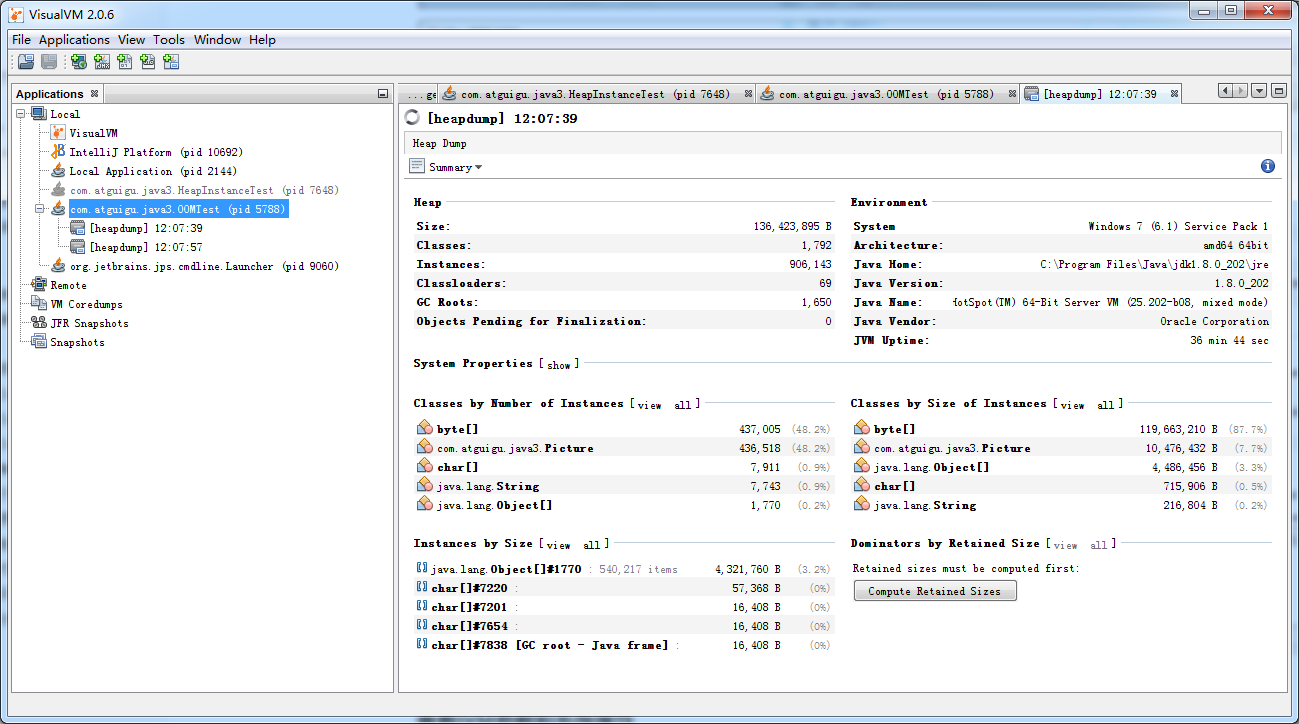The image size is (1299, 724).
Task: Select the truncated leftmost editor tab
Action: click(x=418, y=94)
